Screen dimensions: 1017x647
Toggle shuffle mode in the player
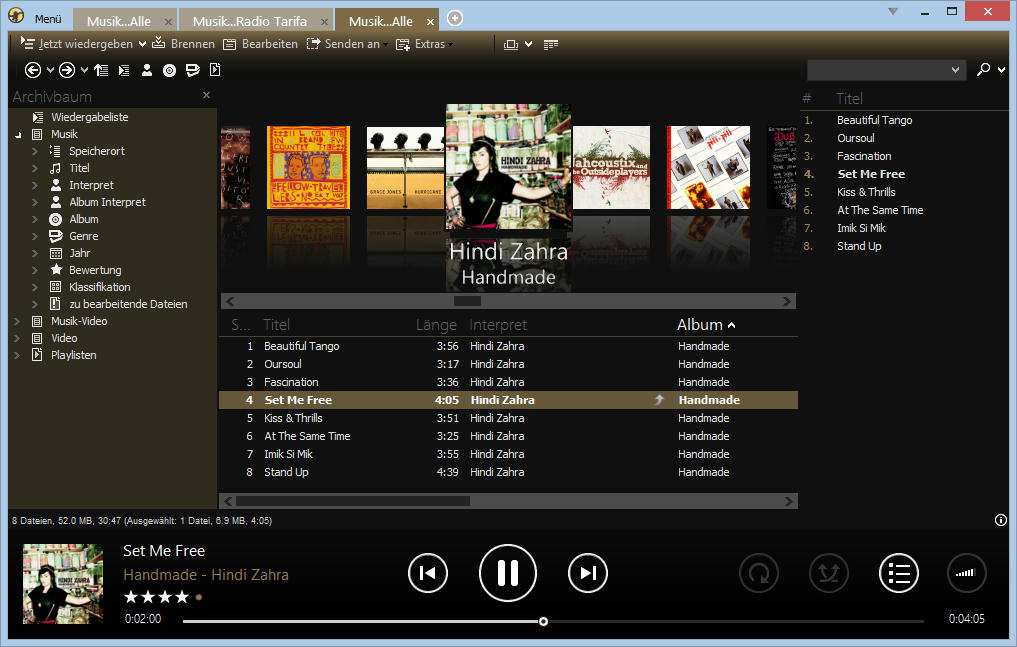[x=829, y=573]
